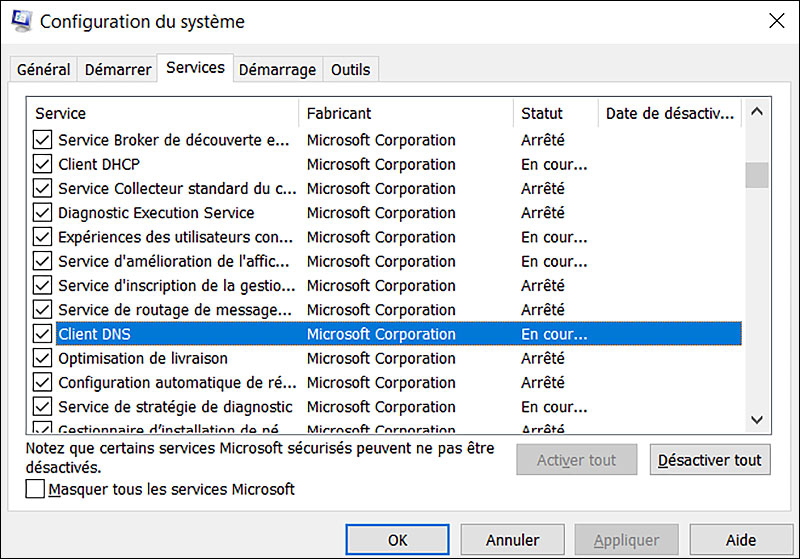Click the scrollbar down arrow

pyautogui.click(x=757, y=420)
